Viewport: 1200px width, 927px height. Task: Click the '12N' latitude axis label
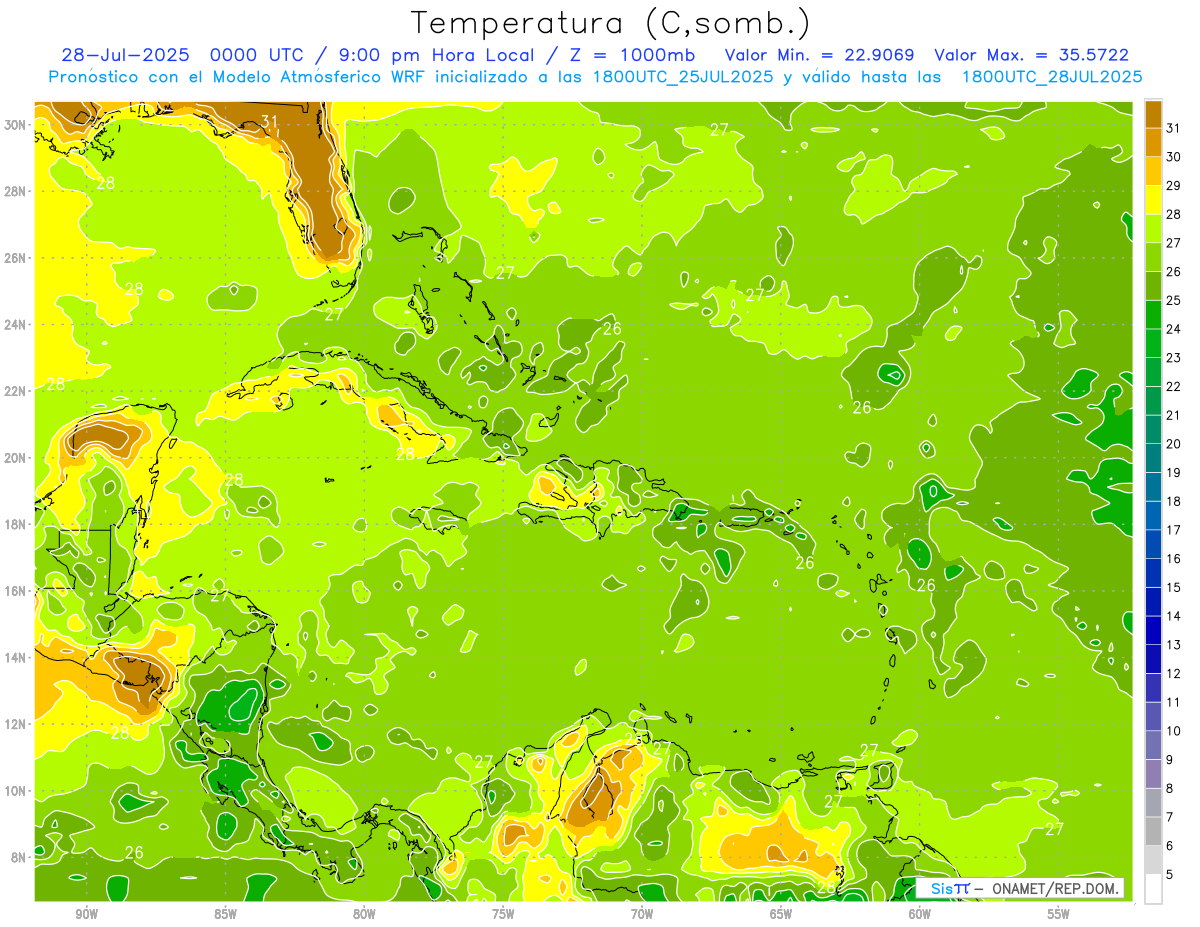(x=15, y=723)
